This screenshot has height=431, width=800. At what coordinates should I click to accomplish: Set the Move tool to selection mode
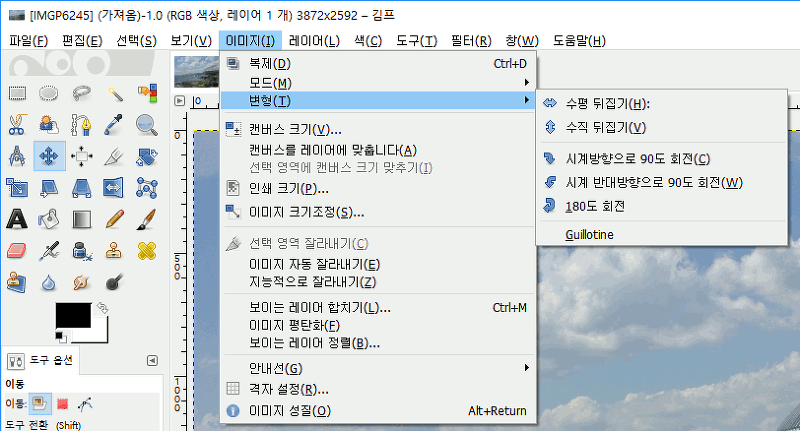click(x=63, y=404)
